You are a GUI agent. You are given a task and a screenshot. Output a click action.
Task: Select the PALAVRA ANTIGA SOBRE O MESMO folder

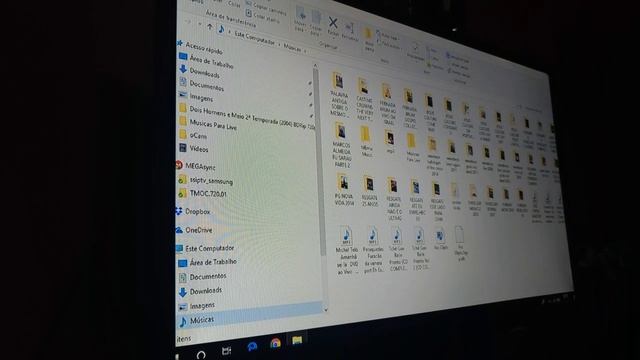coord(339,95)
